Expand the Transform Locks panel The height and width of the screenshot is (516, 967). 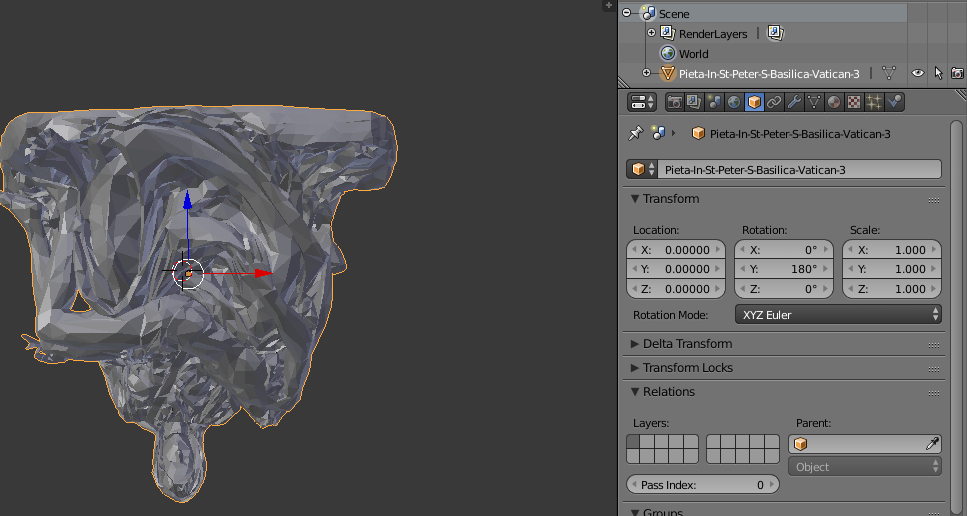point(635,367)
